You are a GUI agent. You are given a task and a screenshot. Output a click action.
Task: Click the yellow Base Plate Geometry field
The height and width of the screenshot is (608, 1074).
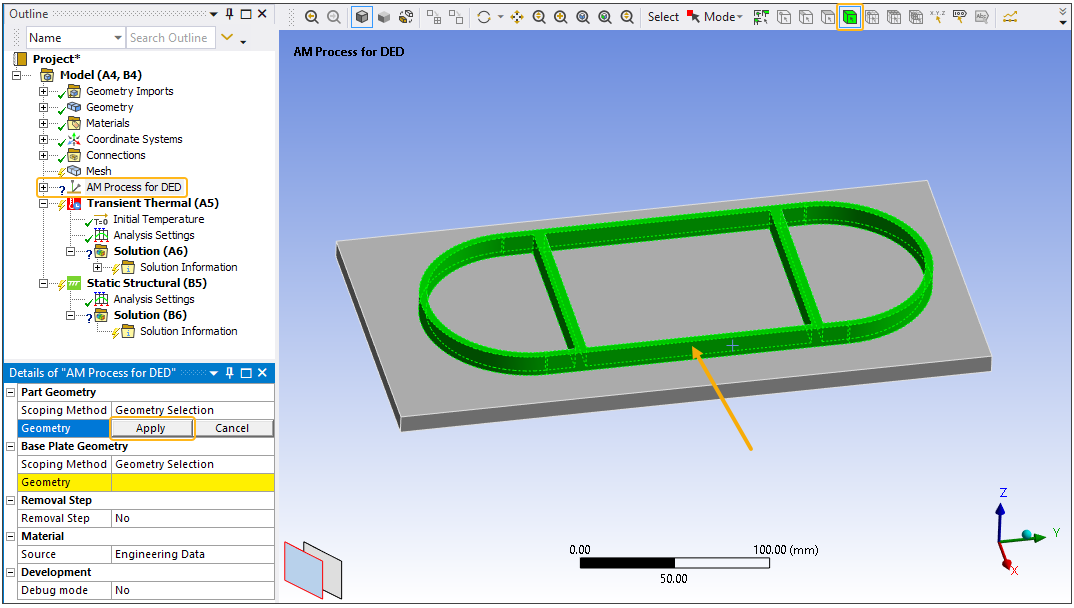[192, 482]
